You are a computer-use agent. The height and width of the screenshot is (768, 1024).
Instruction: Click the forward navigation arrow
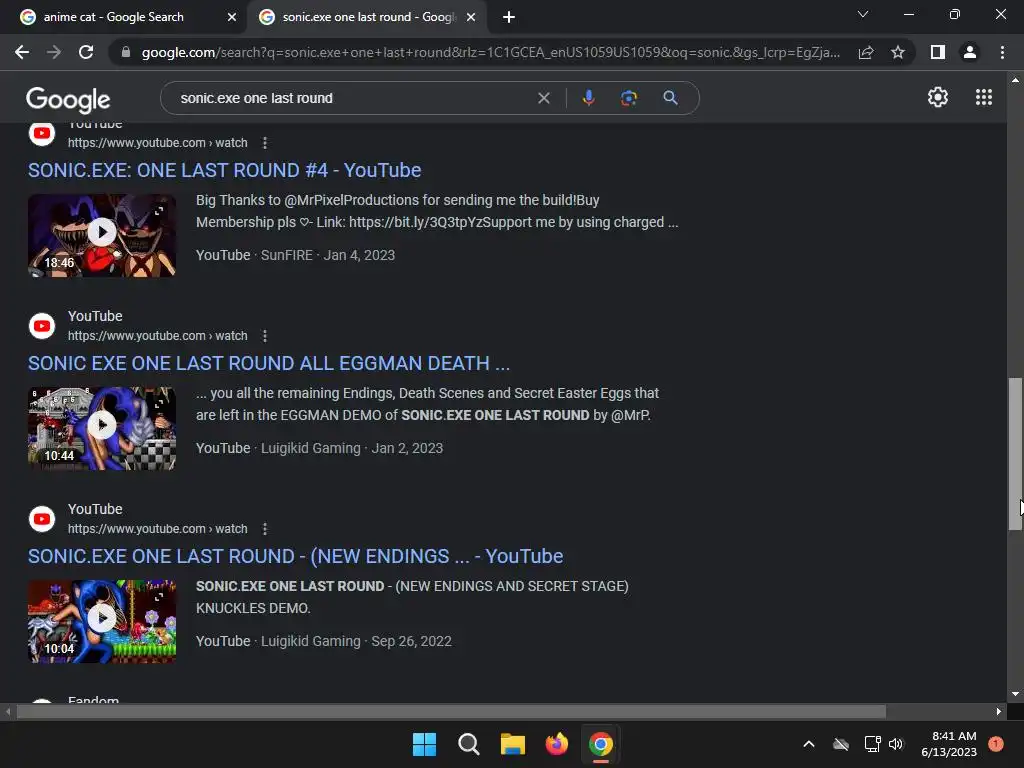pyautogui.click(x=54, y=52)
